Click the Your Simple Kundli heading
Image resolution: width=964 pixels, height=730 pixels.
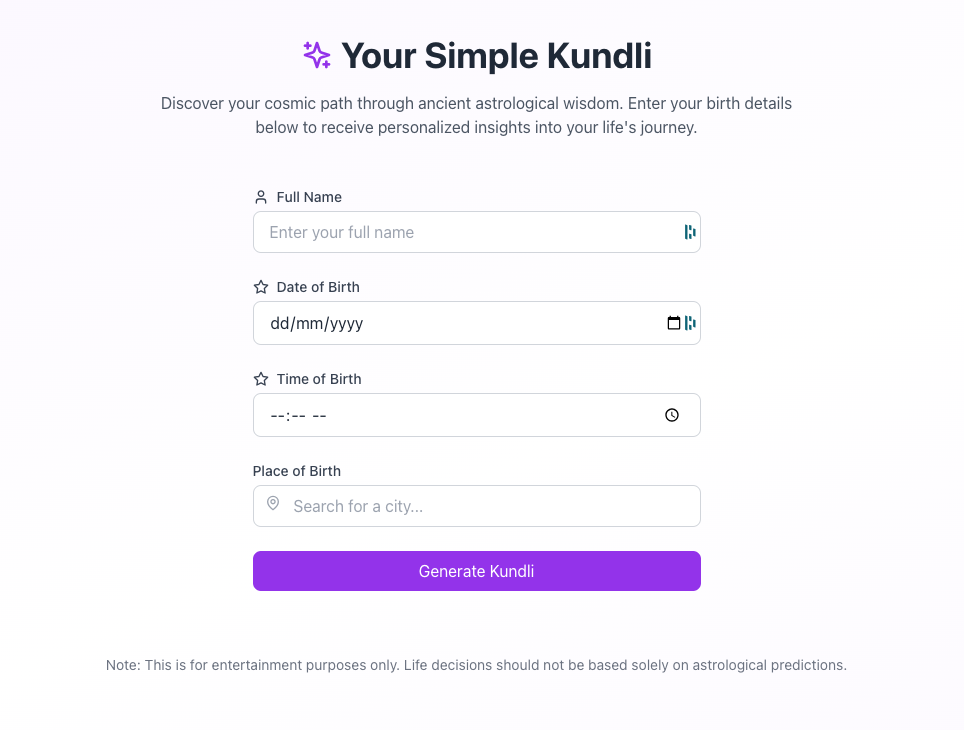pyautogui.click(x=496, y=56)
